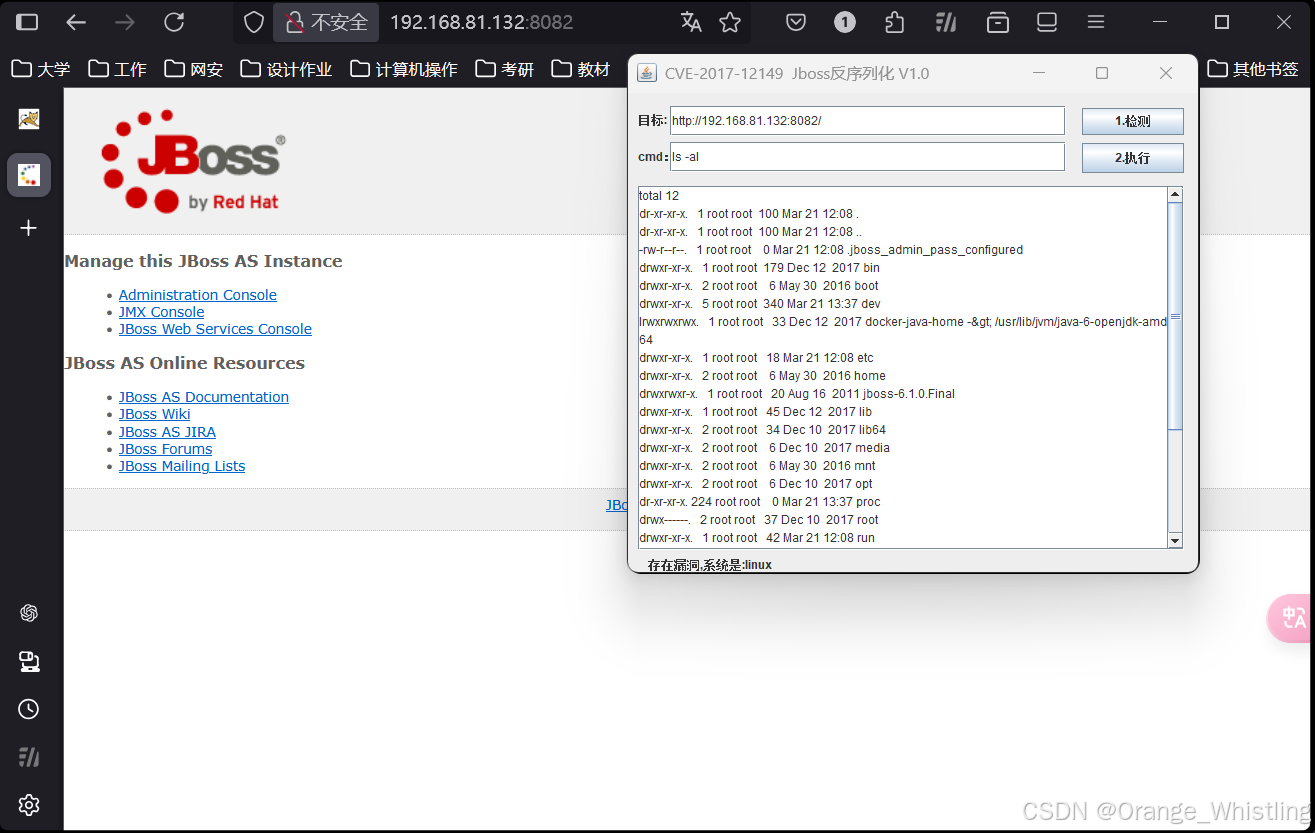
Task: Open the 教材 bookmark folder
Action: coord(581,69)
